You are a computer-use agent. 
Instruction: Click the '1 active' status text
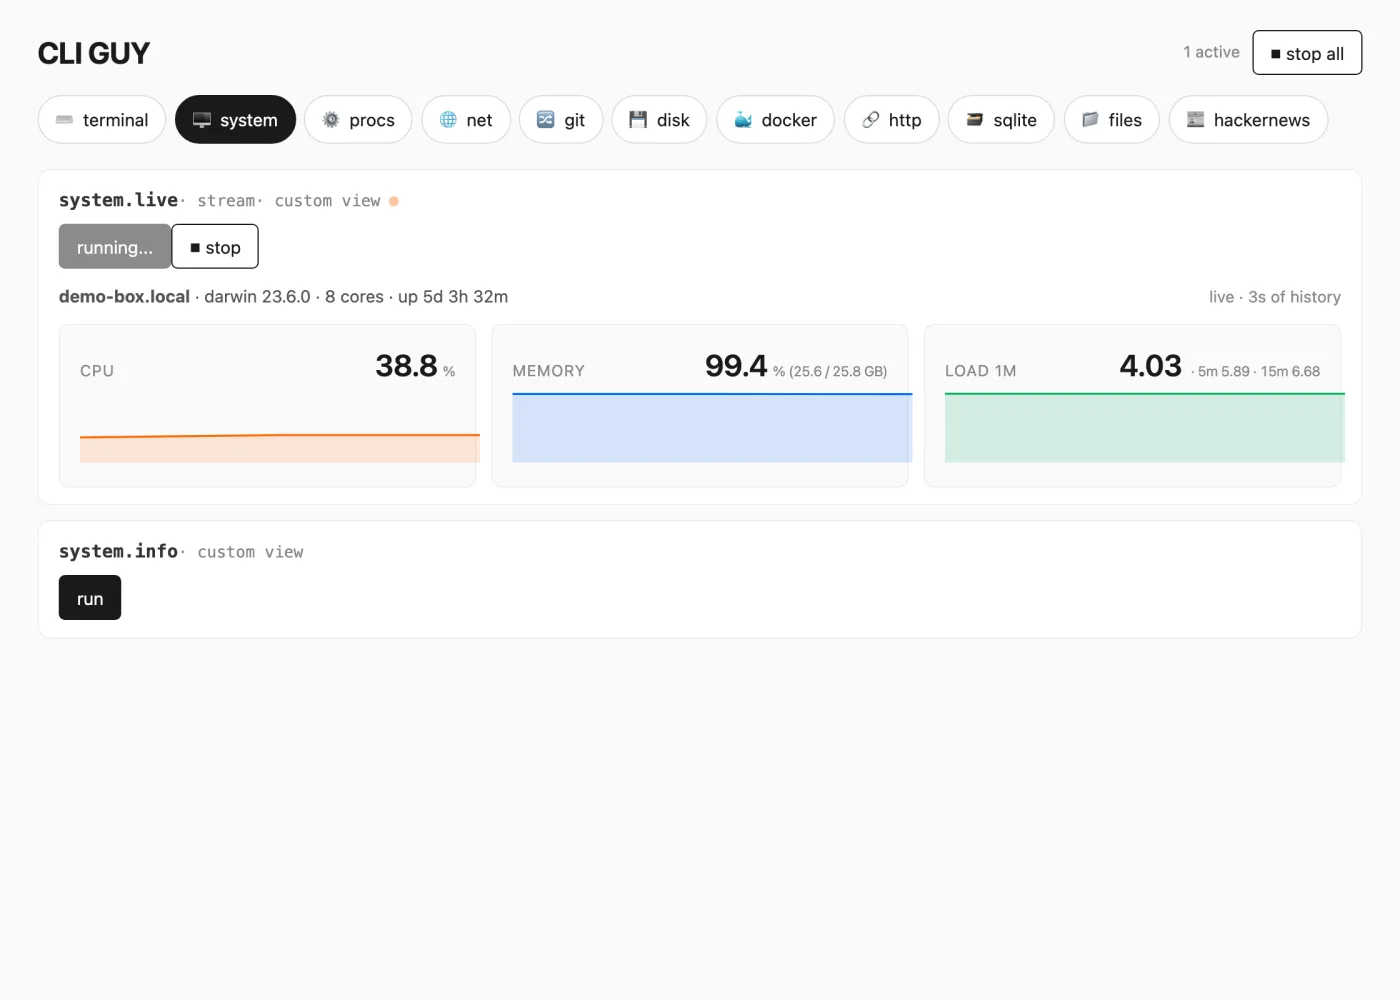[x=1211, y=52]
